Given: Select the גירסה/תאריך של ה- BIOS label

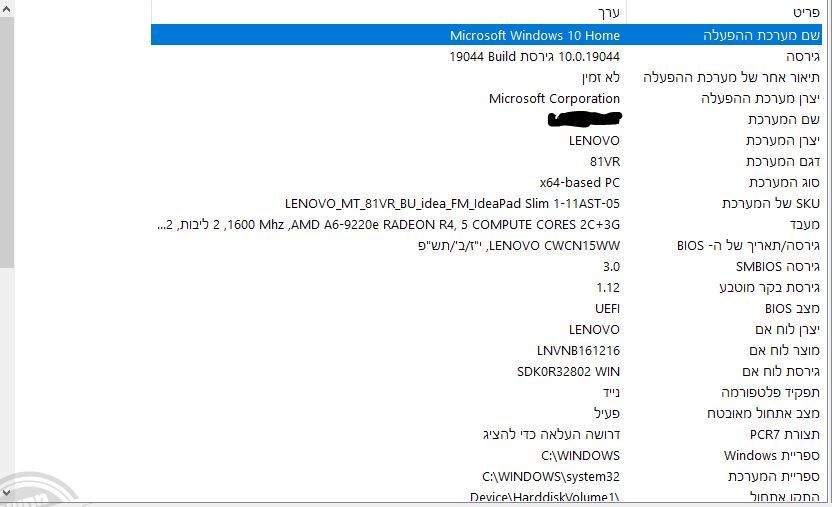Looking at the screenshot, I should (748, 246).
